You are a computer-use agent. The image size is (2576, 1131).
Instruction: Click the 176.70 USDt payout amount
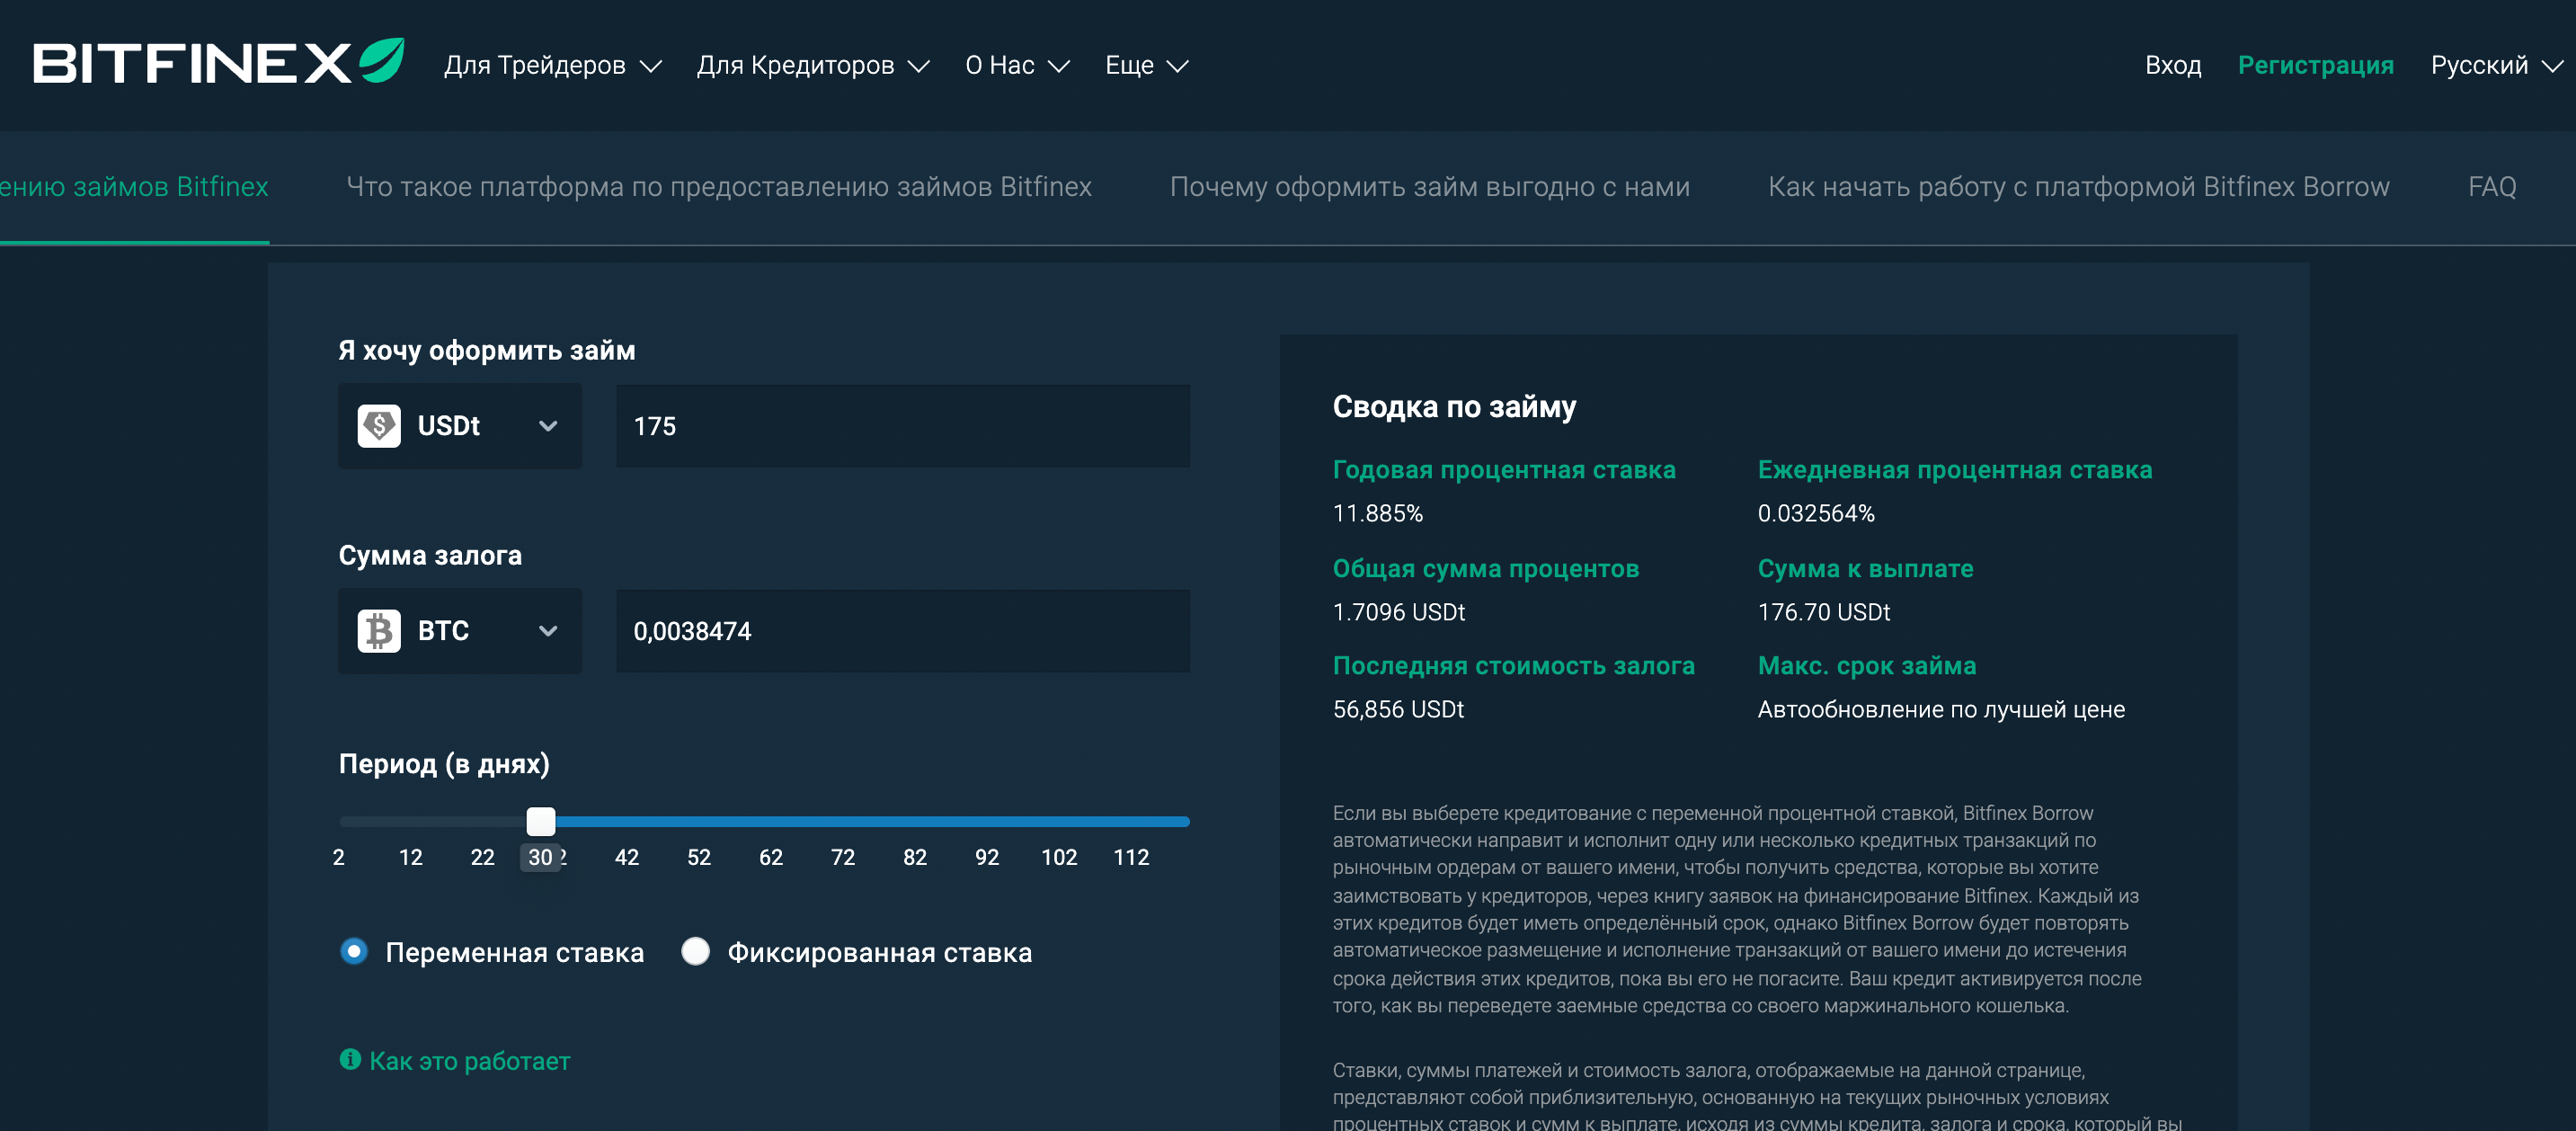point(1824,612)
